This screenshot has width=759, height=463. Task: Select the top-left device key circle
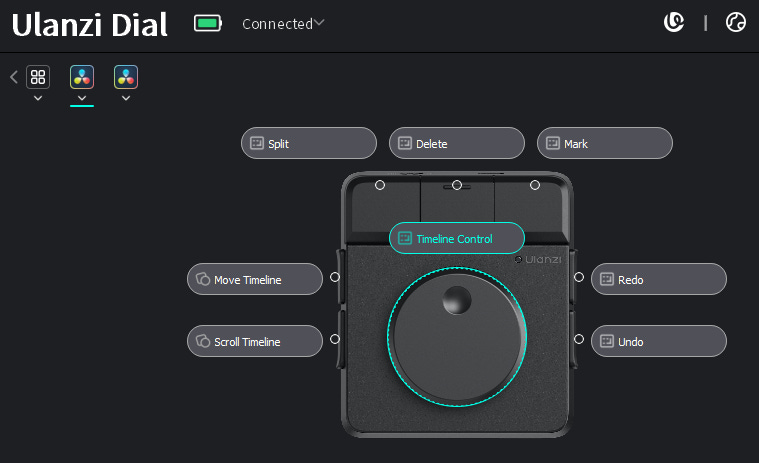(380, 185)
